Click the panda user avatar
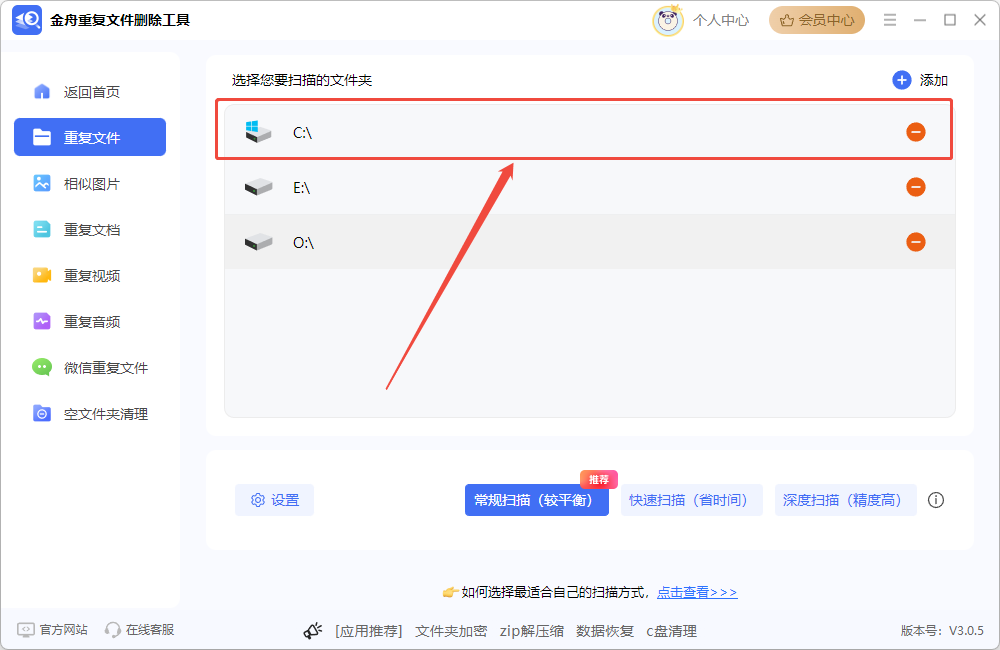This screenshot has width=1000, height=650. pyautogui.click(x=668, y=20)
